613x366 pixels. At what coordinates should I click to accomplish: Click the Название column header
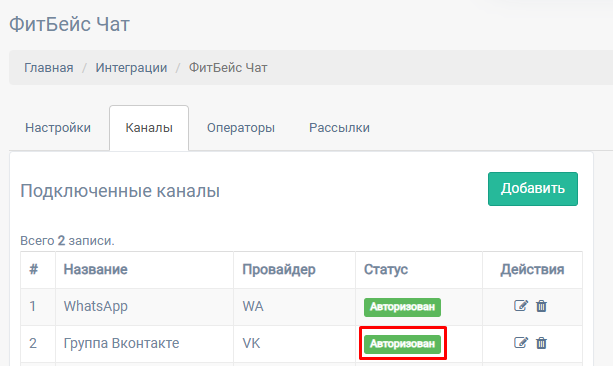95,269
